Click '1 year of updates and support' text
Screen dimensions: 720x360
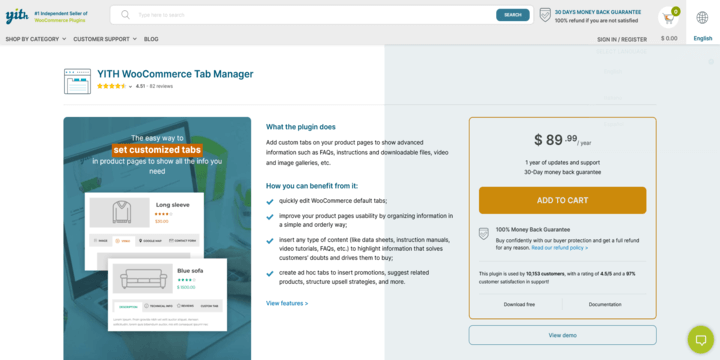click(x=562, y=163)
